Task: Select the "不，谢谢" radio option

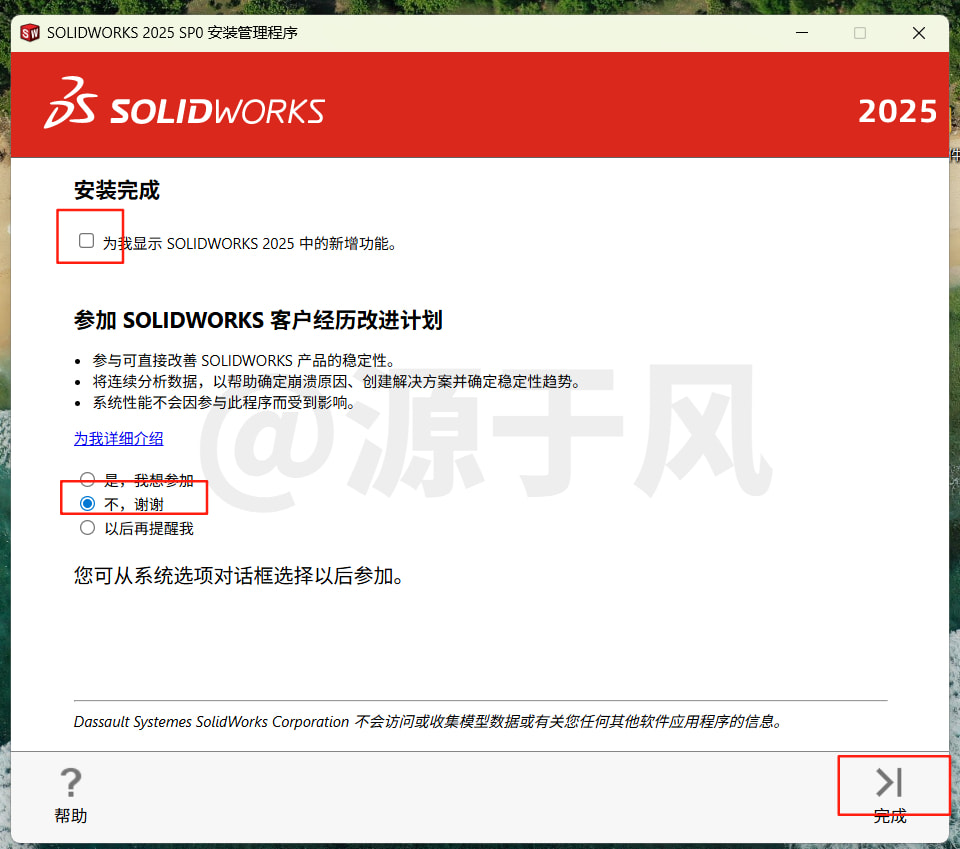Action: pyautogui.click(x=88, y=504)
